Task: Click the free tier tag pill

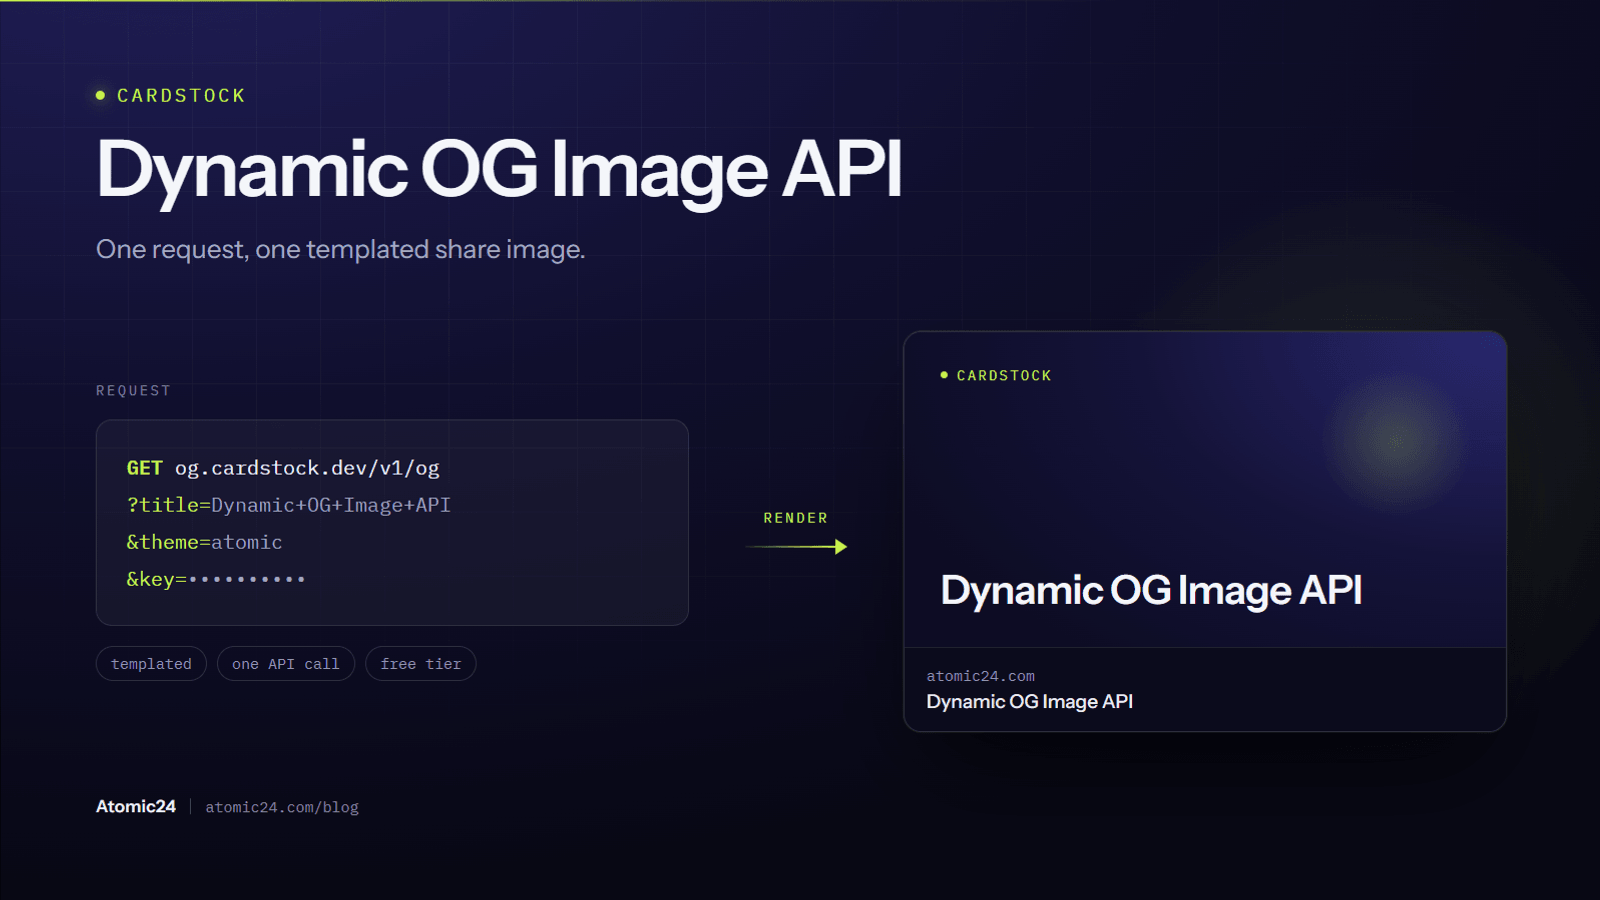Action: pyautogui.click(x=421, y=664)
